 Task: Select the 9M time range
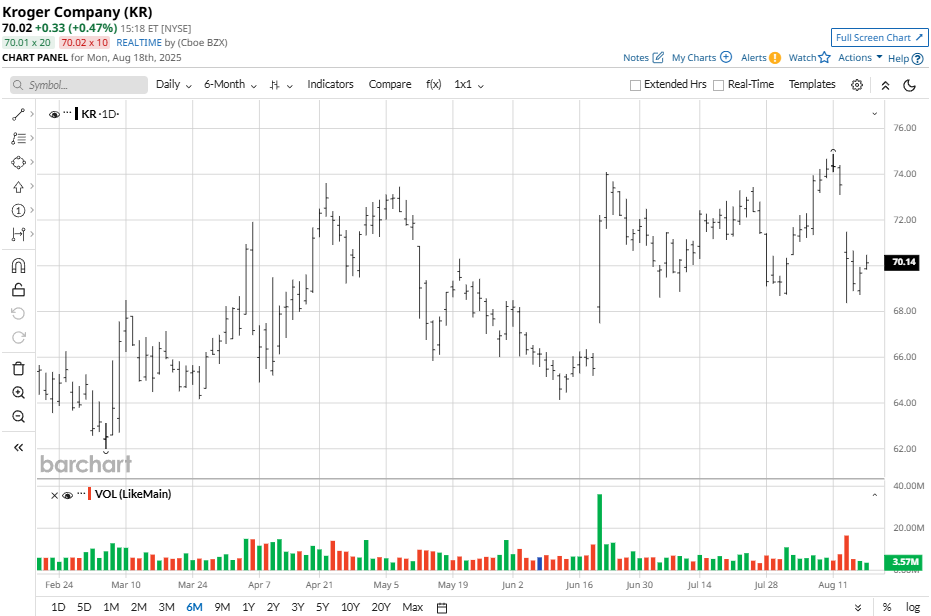point(222,607)
